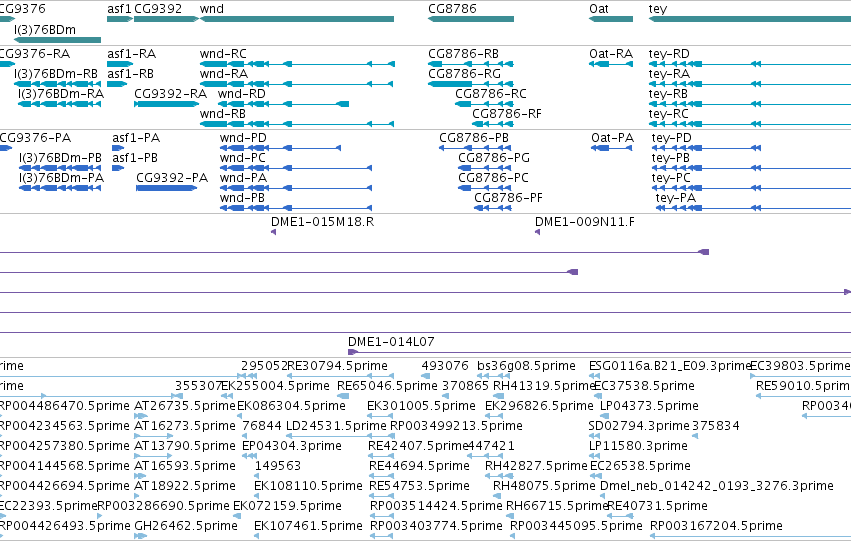Screen dimensions: 851x541
Task: Select the CG9392-PA protein bar
Action: [167, 188]
